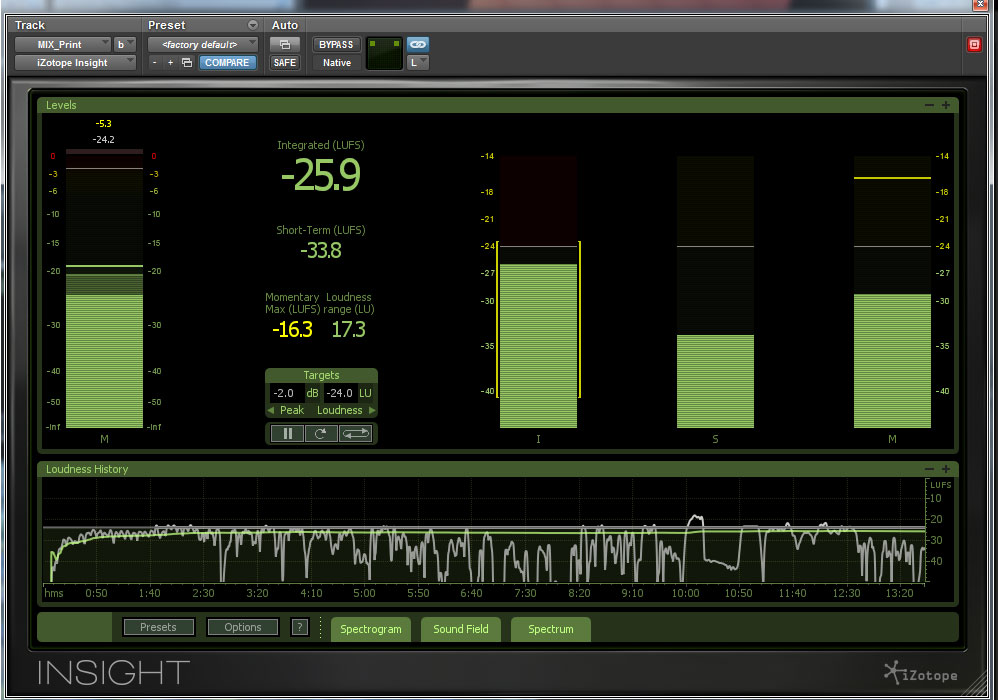
Task: Reset the loudness meters with the circular arrow
Action: [x=321, y=433]
